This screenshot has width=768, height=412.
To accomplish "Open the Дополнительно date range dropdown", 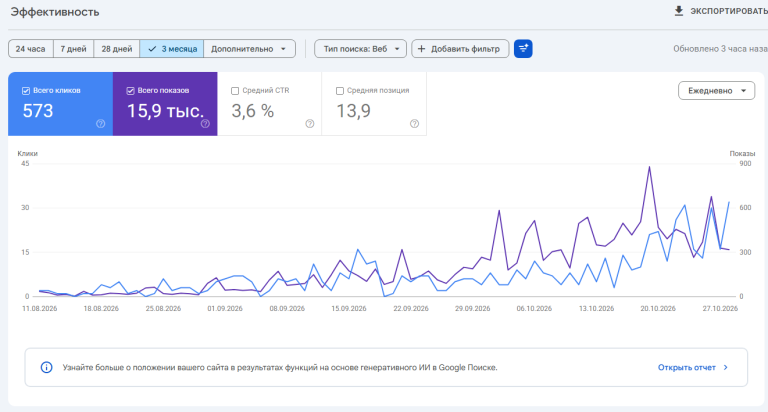I will (x=249, y=48).
